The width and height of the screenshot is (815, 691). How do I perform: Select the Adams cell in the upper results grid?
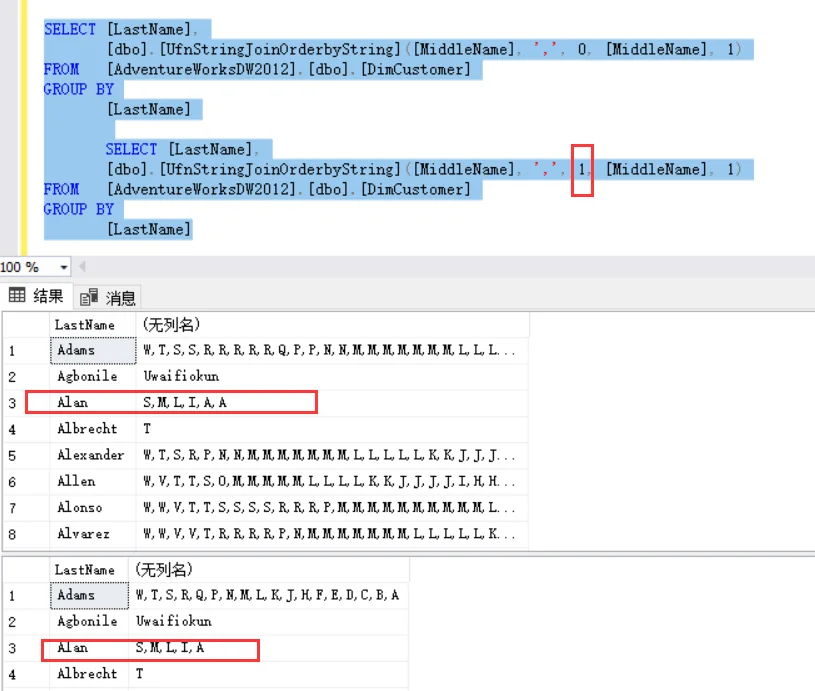pyautogui.click(x=93, y=350)
